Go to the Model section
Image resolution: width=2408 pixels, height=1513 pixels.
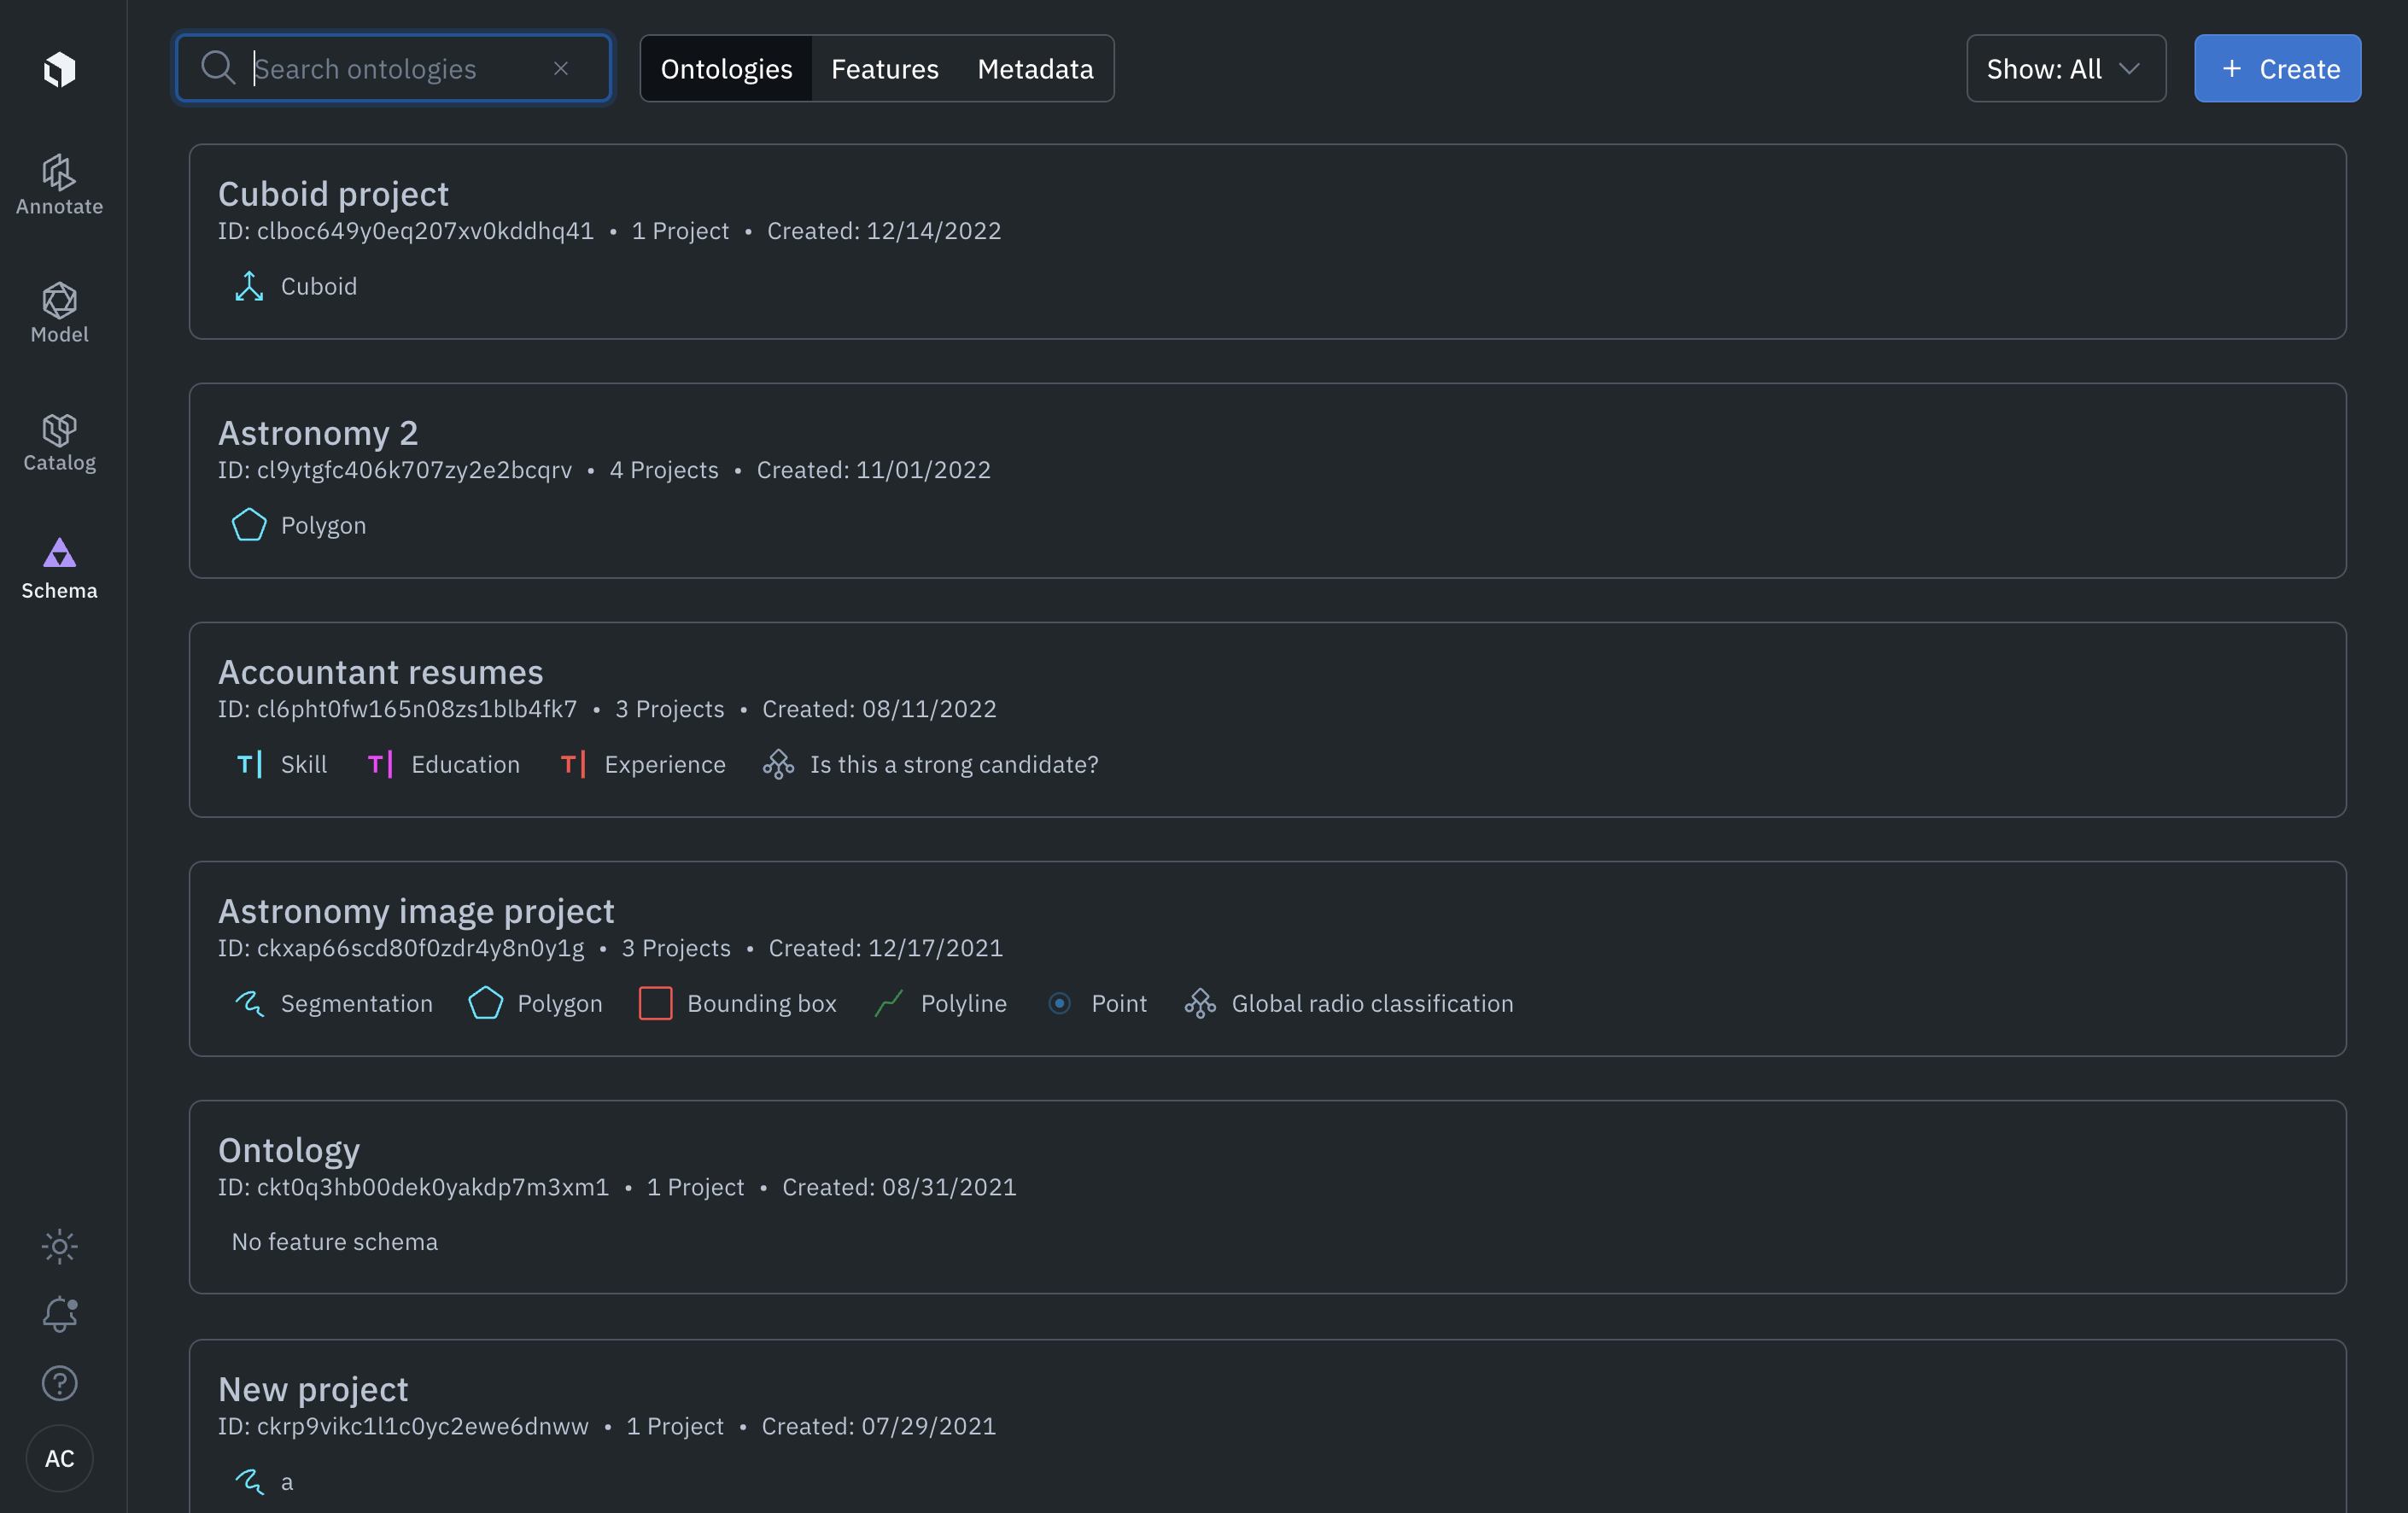click(59, 313)
